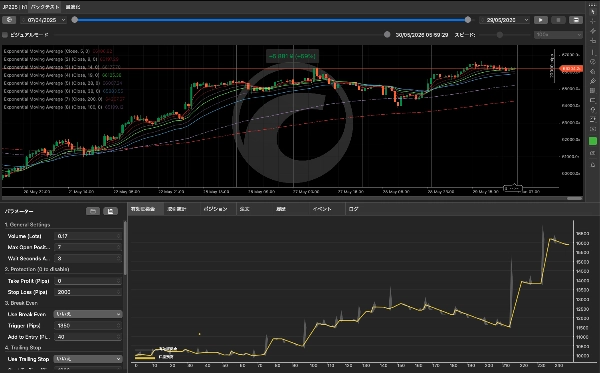Click the Max Open Positions input field
The height and width of the screenshot is (373, 600).
88,247
